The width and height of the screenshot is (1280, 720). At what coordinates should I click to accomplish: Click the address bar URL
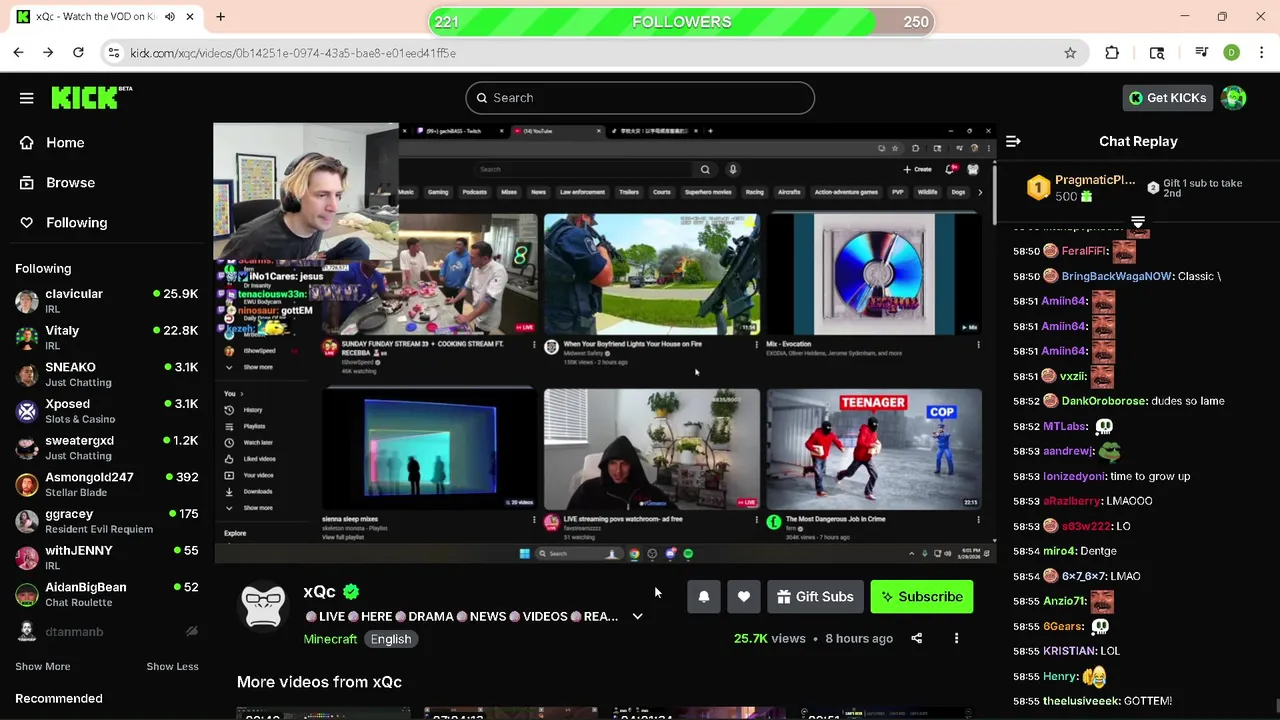(293, 53)
